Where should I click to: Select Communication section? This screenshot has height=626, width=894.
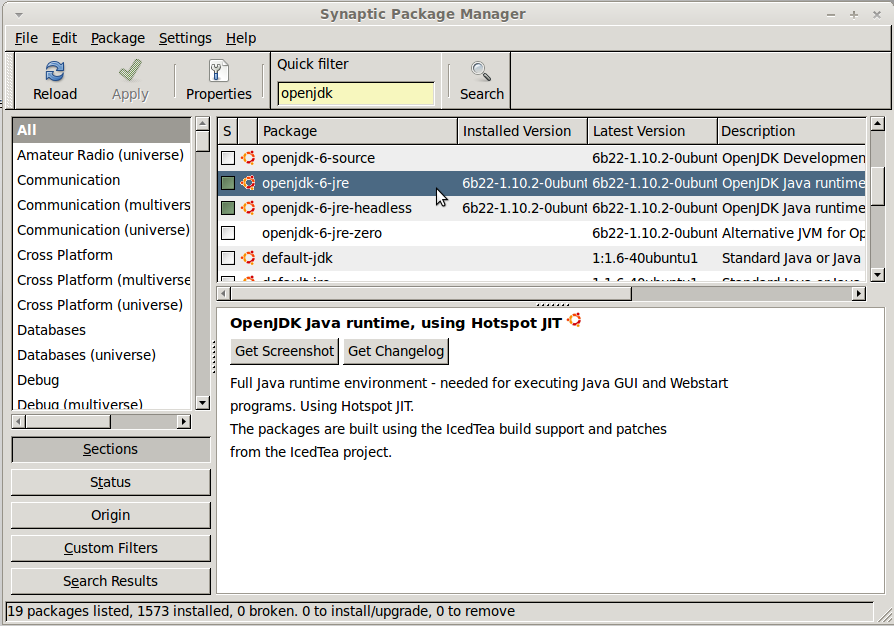(101, 180)
